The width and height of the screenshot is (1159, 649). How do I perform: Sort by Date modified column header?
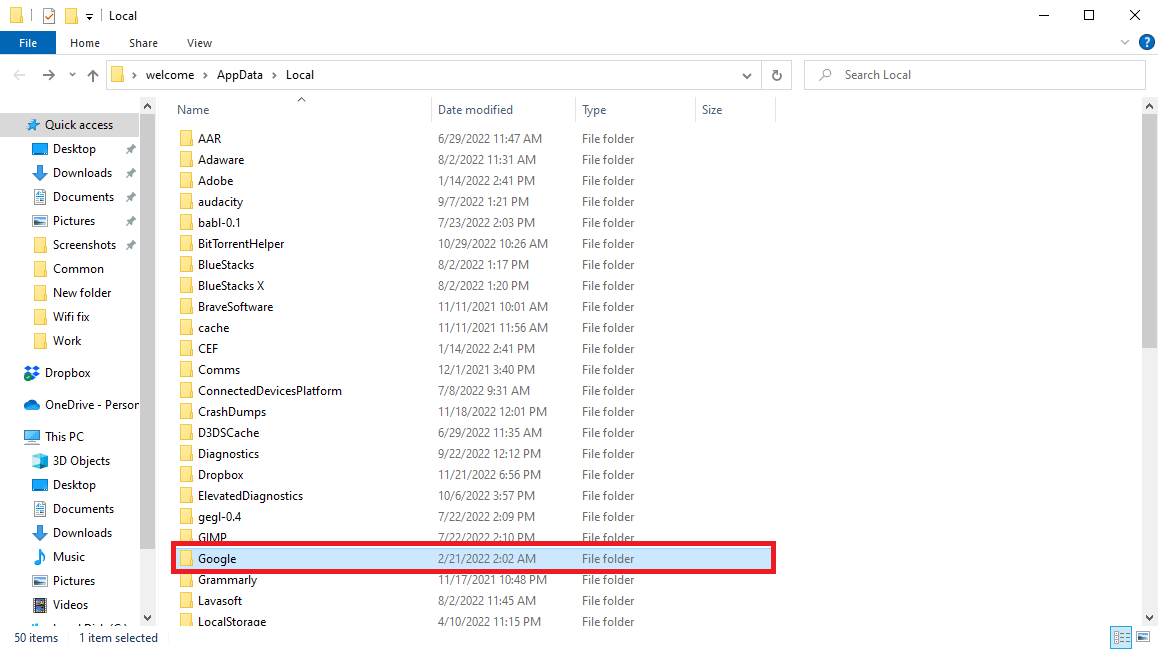point(475,110)
